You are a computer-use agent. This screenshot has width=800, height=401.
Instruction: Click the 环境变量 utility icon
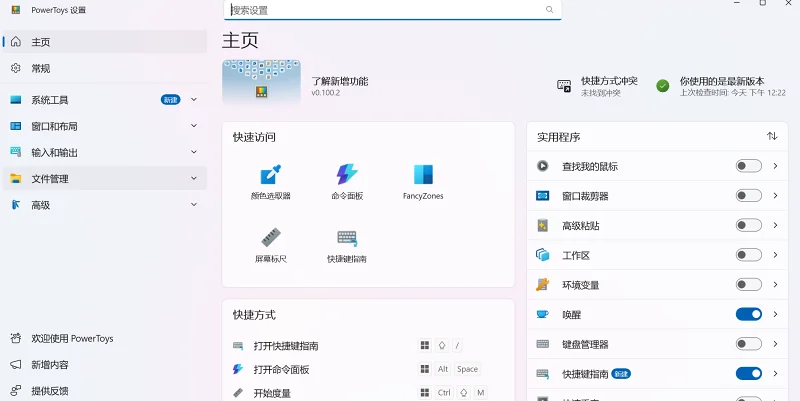[542, 284]
